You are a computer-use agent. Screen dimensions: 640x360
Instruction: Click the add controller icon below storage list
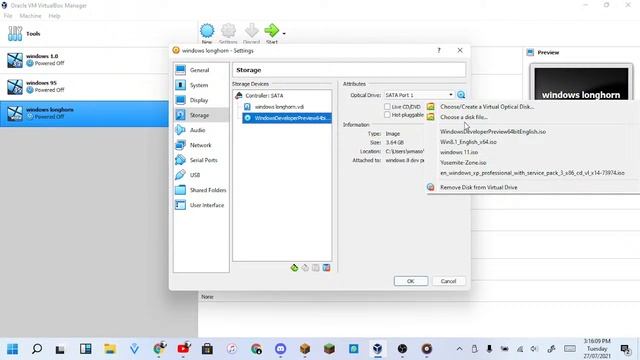click(294, 268)
